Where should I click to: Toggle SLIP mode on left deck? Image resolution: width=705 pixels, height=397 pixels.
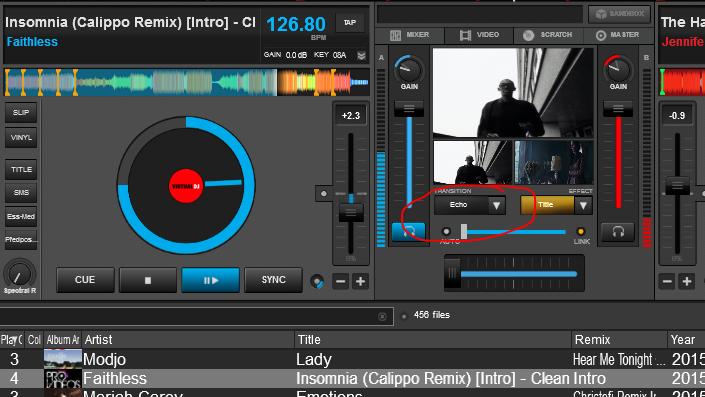coord(21,112)
